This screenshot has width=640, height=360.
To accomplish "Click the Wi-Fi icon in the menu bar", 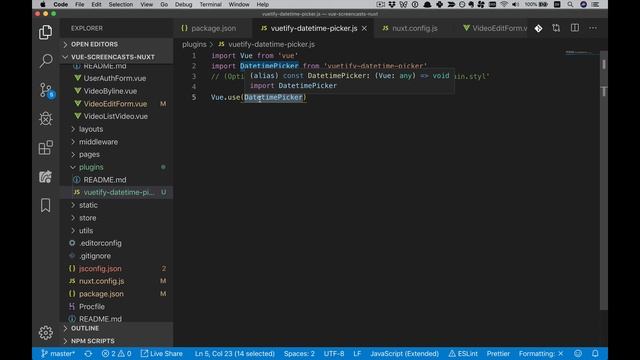I will [504, 4].
